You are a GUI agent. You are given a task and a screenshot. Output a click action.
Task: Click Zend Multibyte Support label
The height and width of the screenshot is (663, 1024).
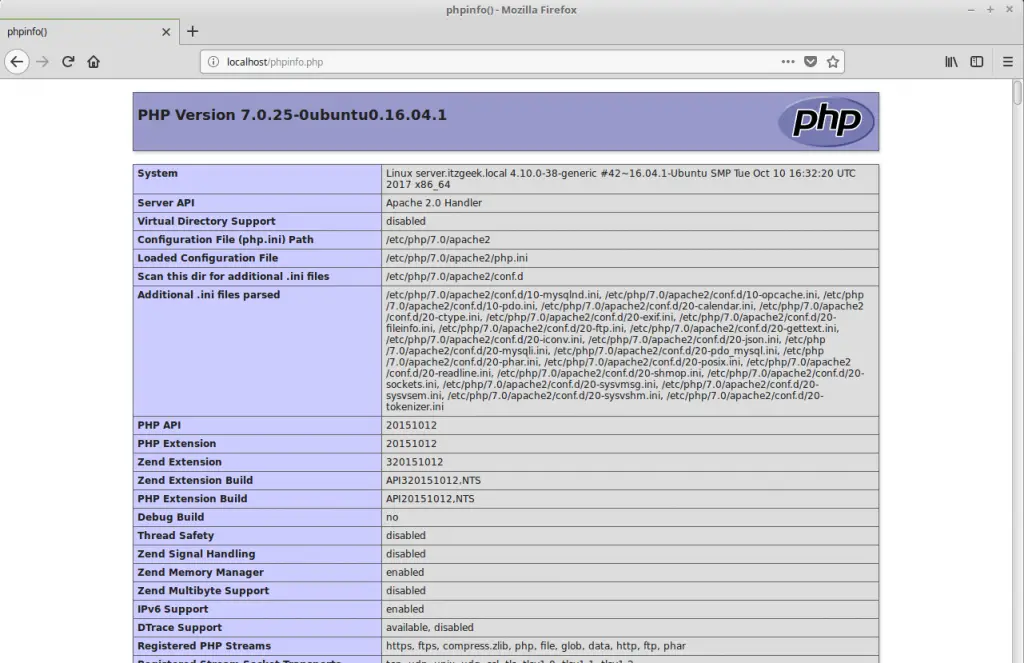(203, 590)
